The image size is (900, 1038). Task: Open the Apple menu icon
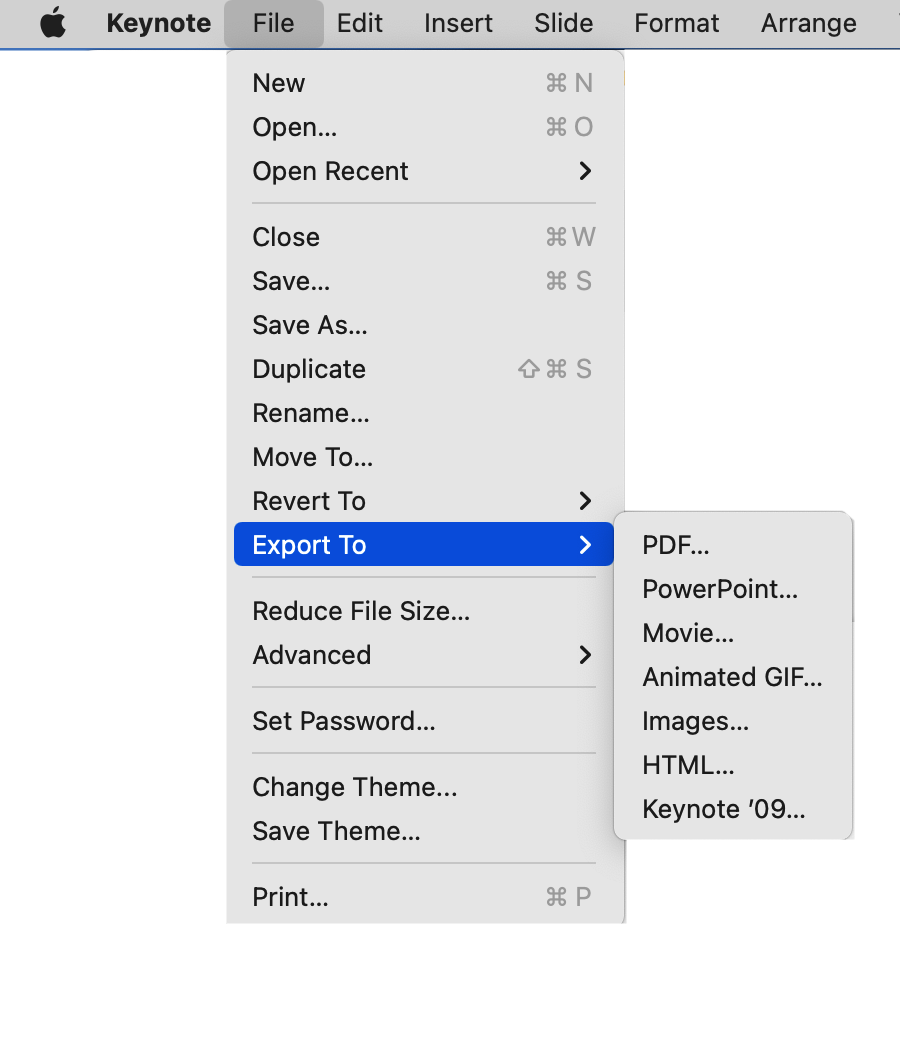(53, 23)
